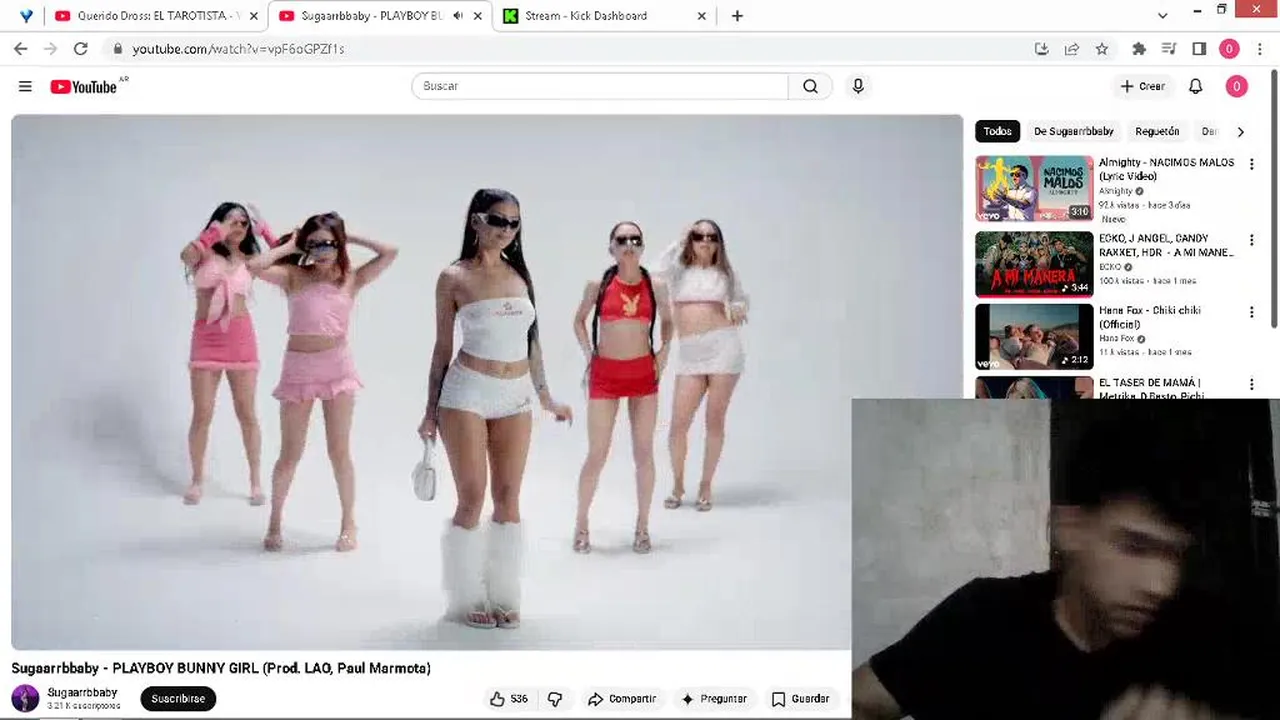Screen dimensions: 1280x720
Task: Go forward with the browser arrow
Action: click(x=50, y=48)
